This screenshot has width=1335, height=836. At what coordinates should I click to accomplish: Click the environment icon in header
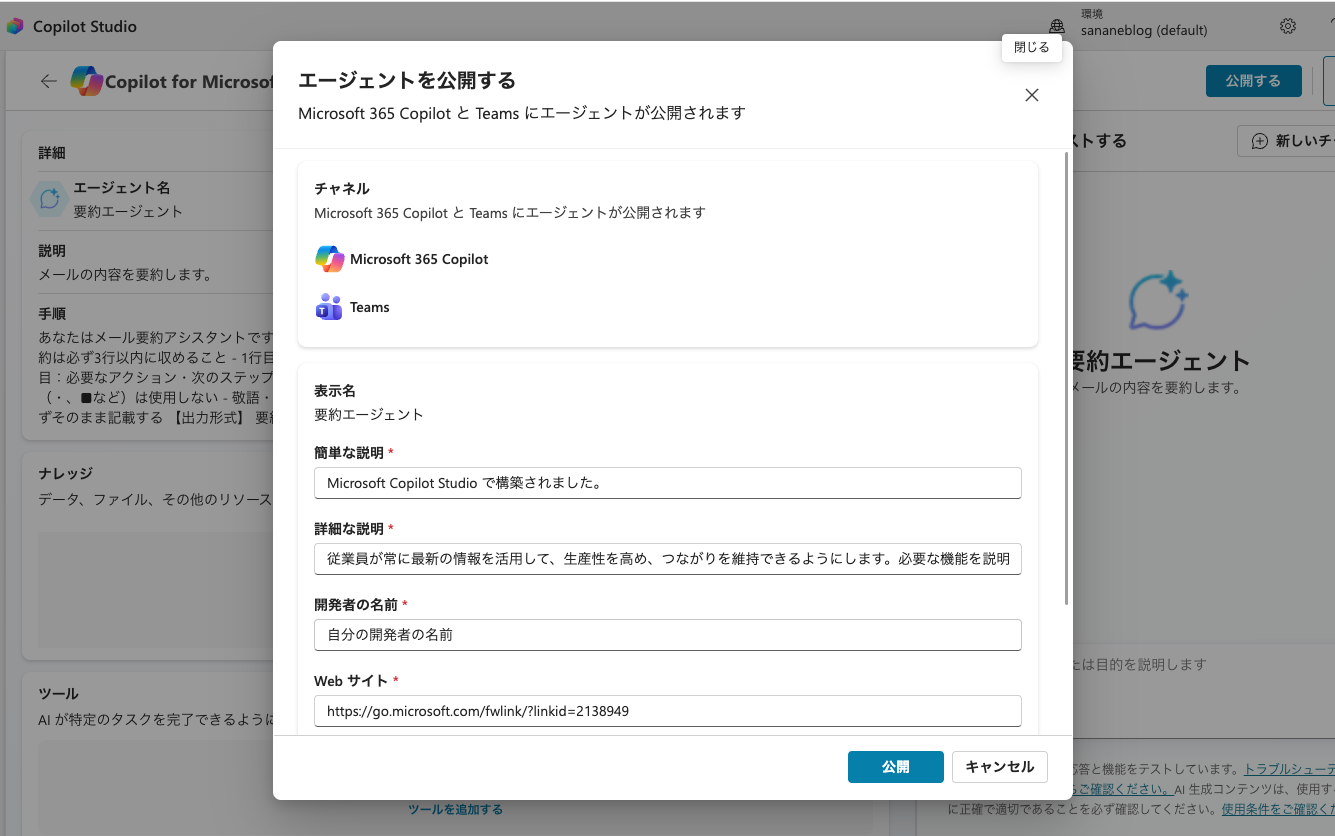click(1057, 26)
